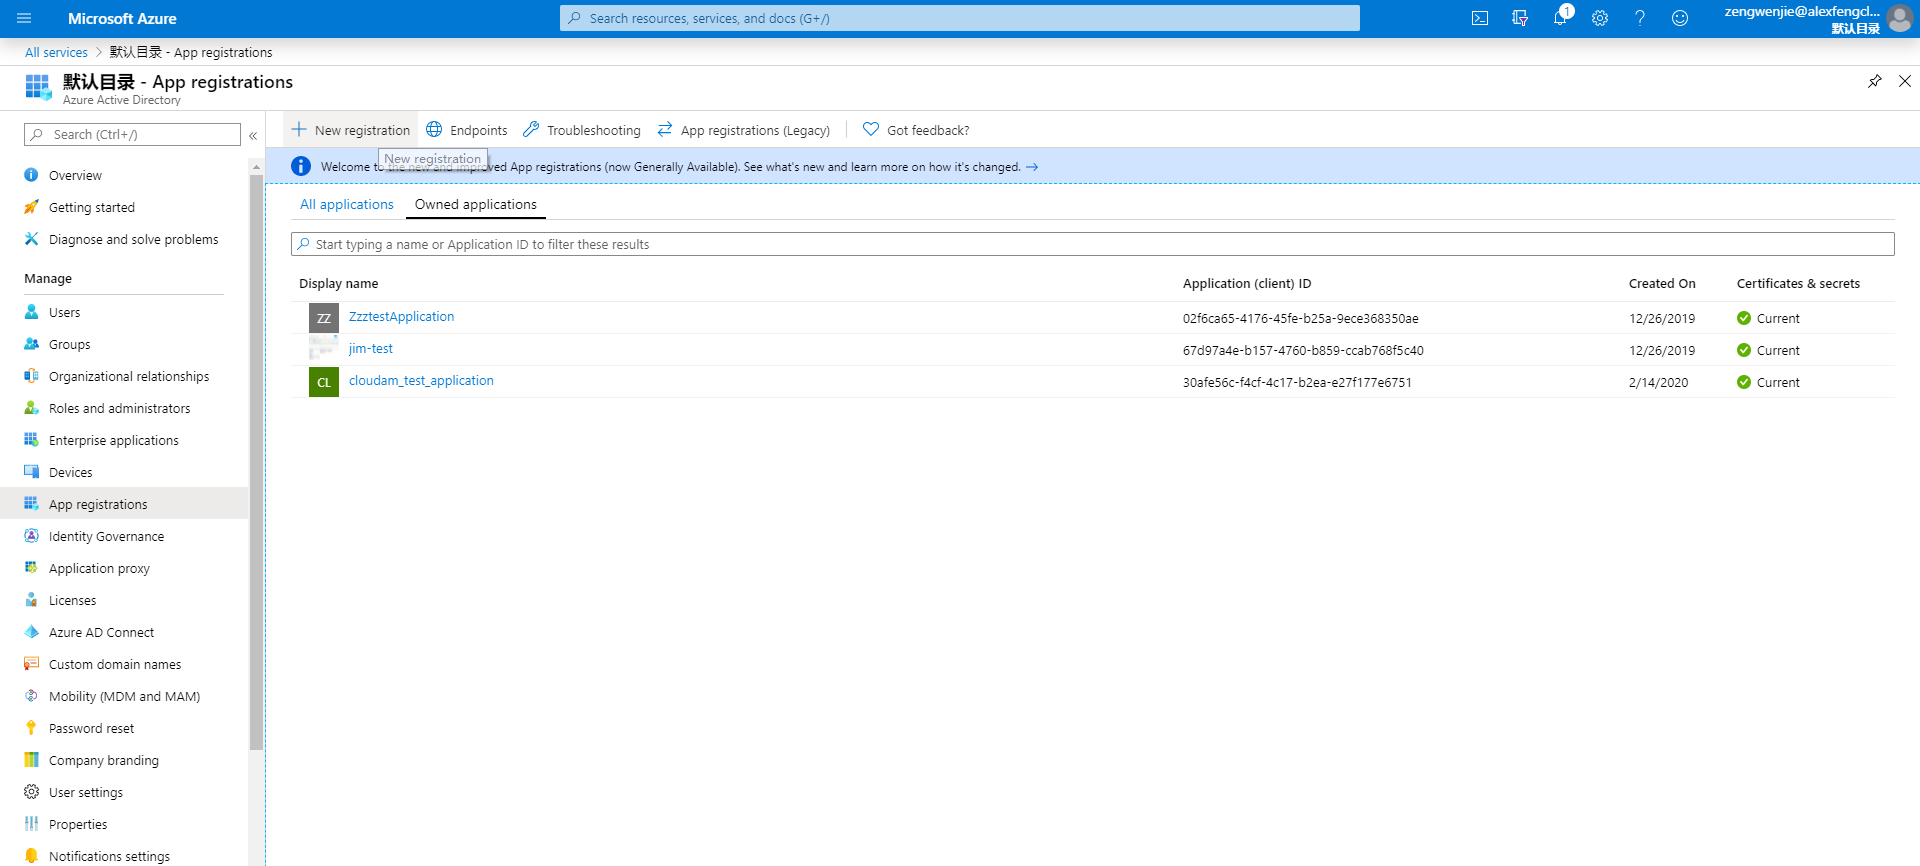Viewport: 1920px width, 866px height.
Task: Focus the sidebar Search (Ctrl+/) box
Action: coord(133,134)
